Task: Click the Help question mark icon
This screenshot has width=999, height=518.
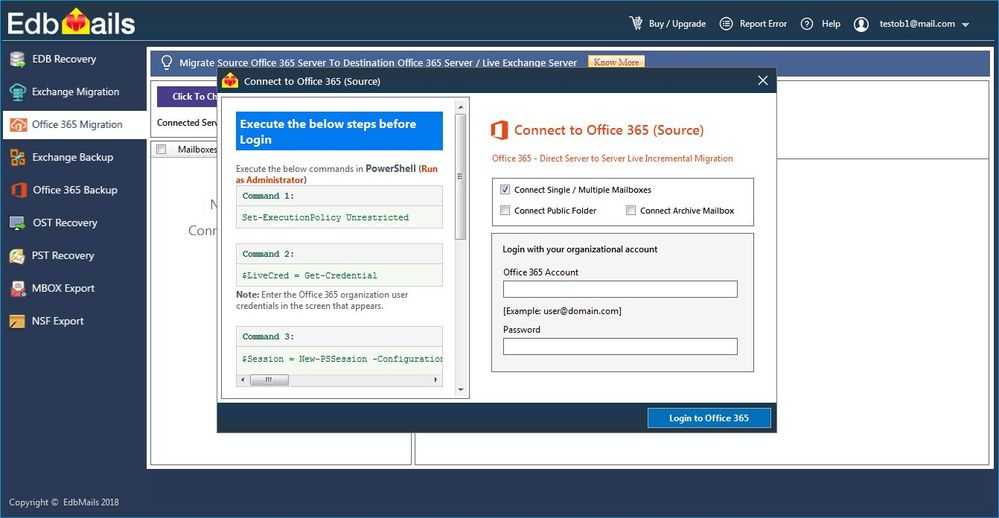Action: 807,24
